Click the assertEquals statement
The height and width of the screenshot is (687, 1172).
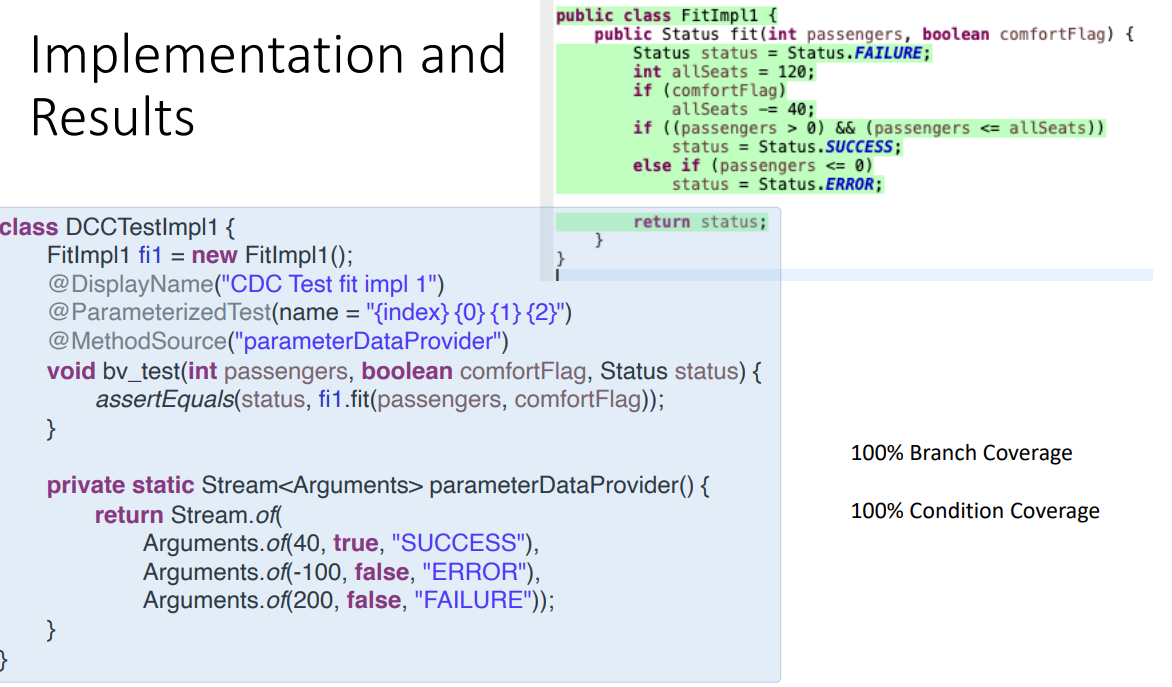(x=379, y=401)
